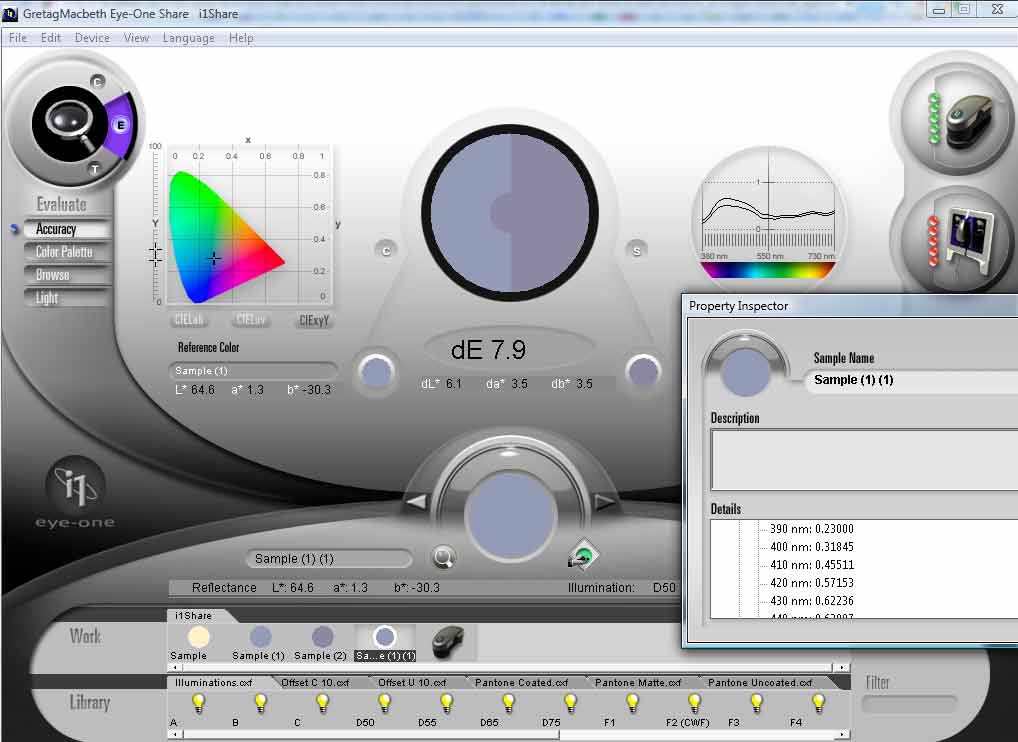The image size is (1018, 742).
Task: Select illuminant D65 light bulb
Action: tap(508, 702)
